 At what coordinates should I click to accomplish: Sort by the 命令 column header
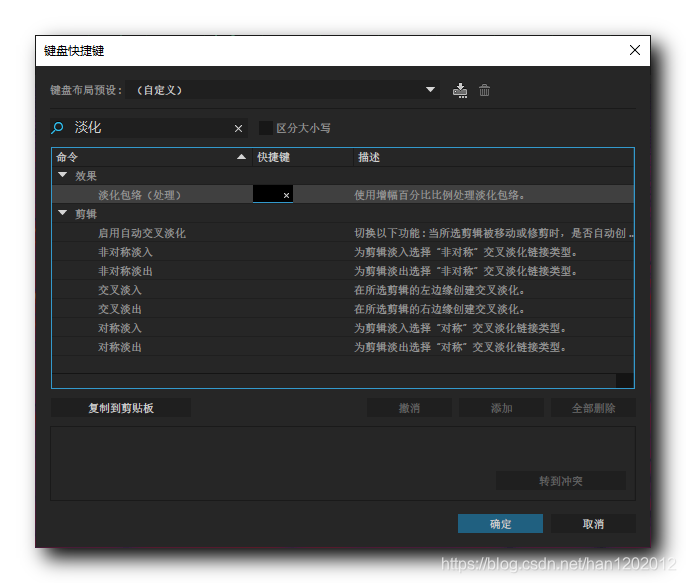[151, 157]
